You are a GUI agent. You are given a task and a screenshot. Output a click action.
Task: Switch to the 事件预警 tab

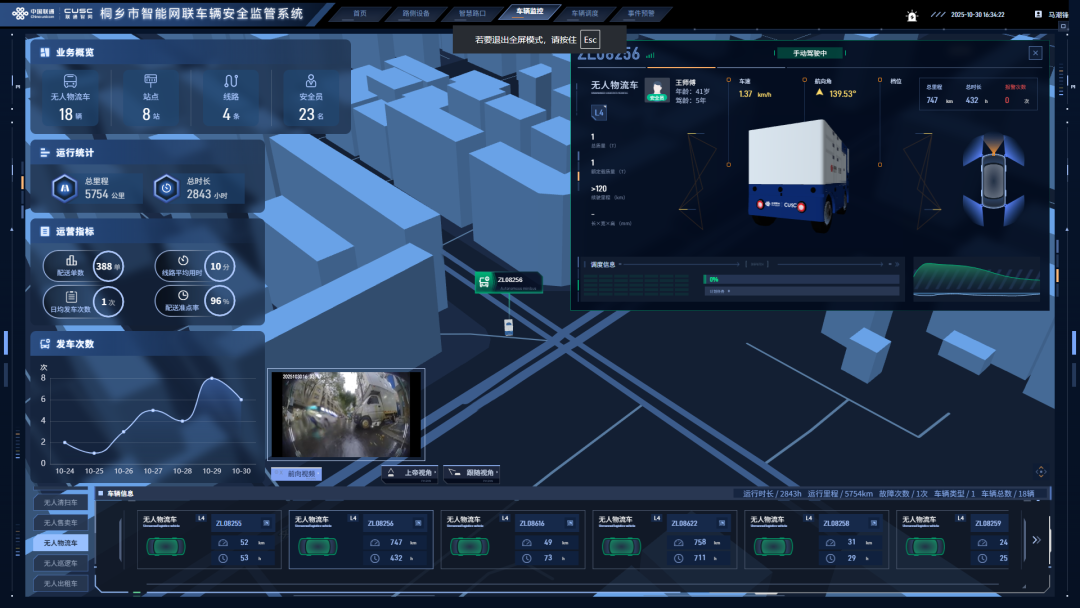(641, 14)
